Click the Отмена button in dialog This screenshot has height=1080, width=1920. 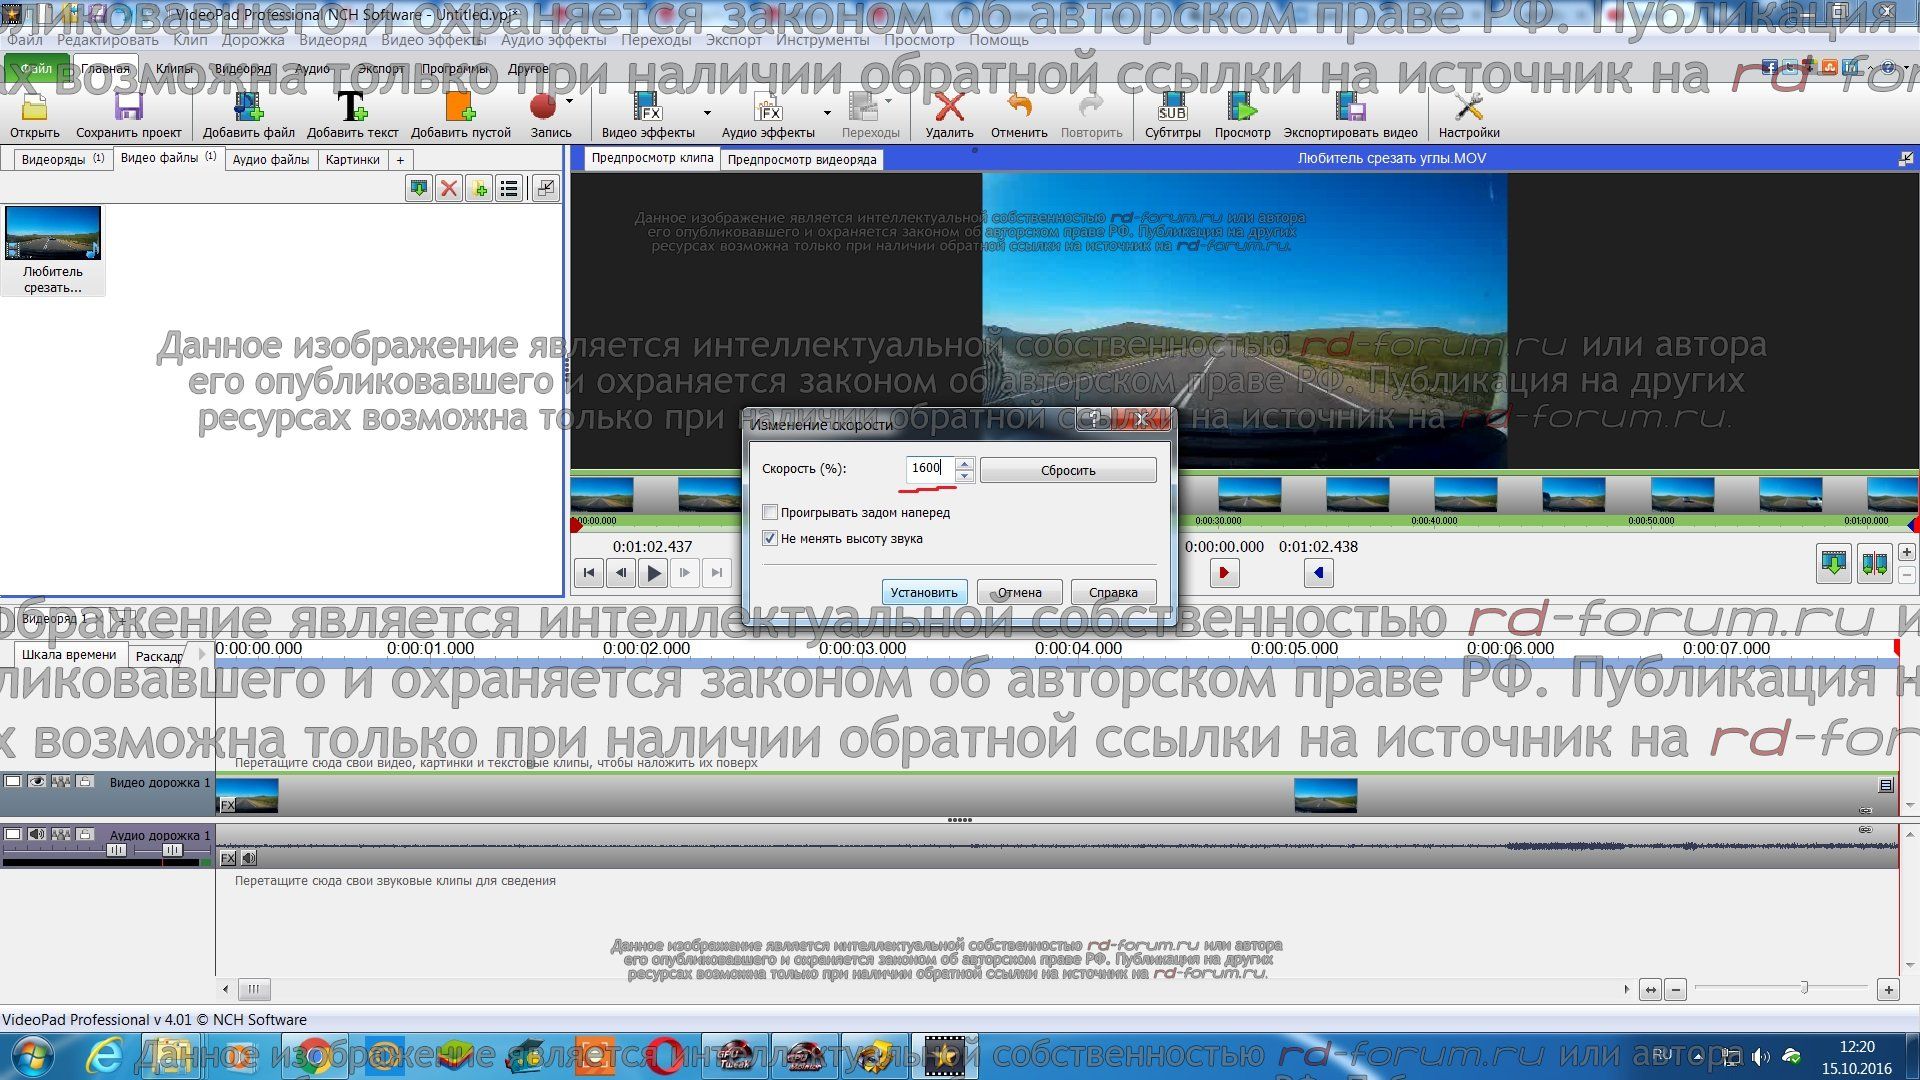coord(1019,592)
